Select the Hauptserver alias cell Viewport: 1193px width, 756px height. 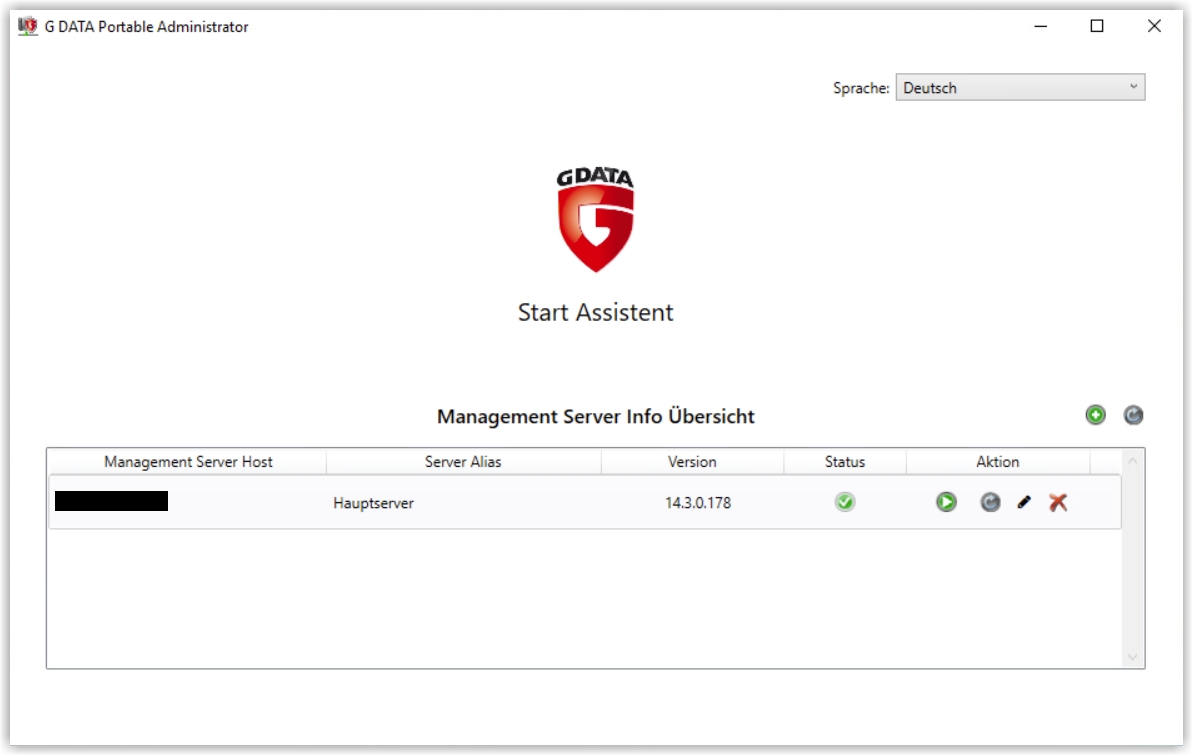(x=374, y=503)
